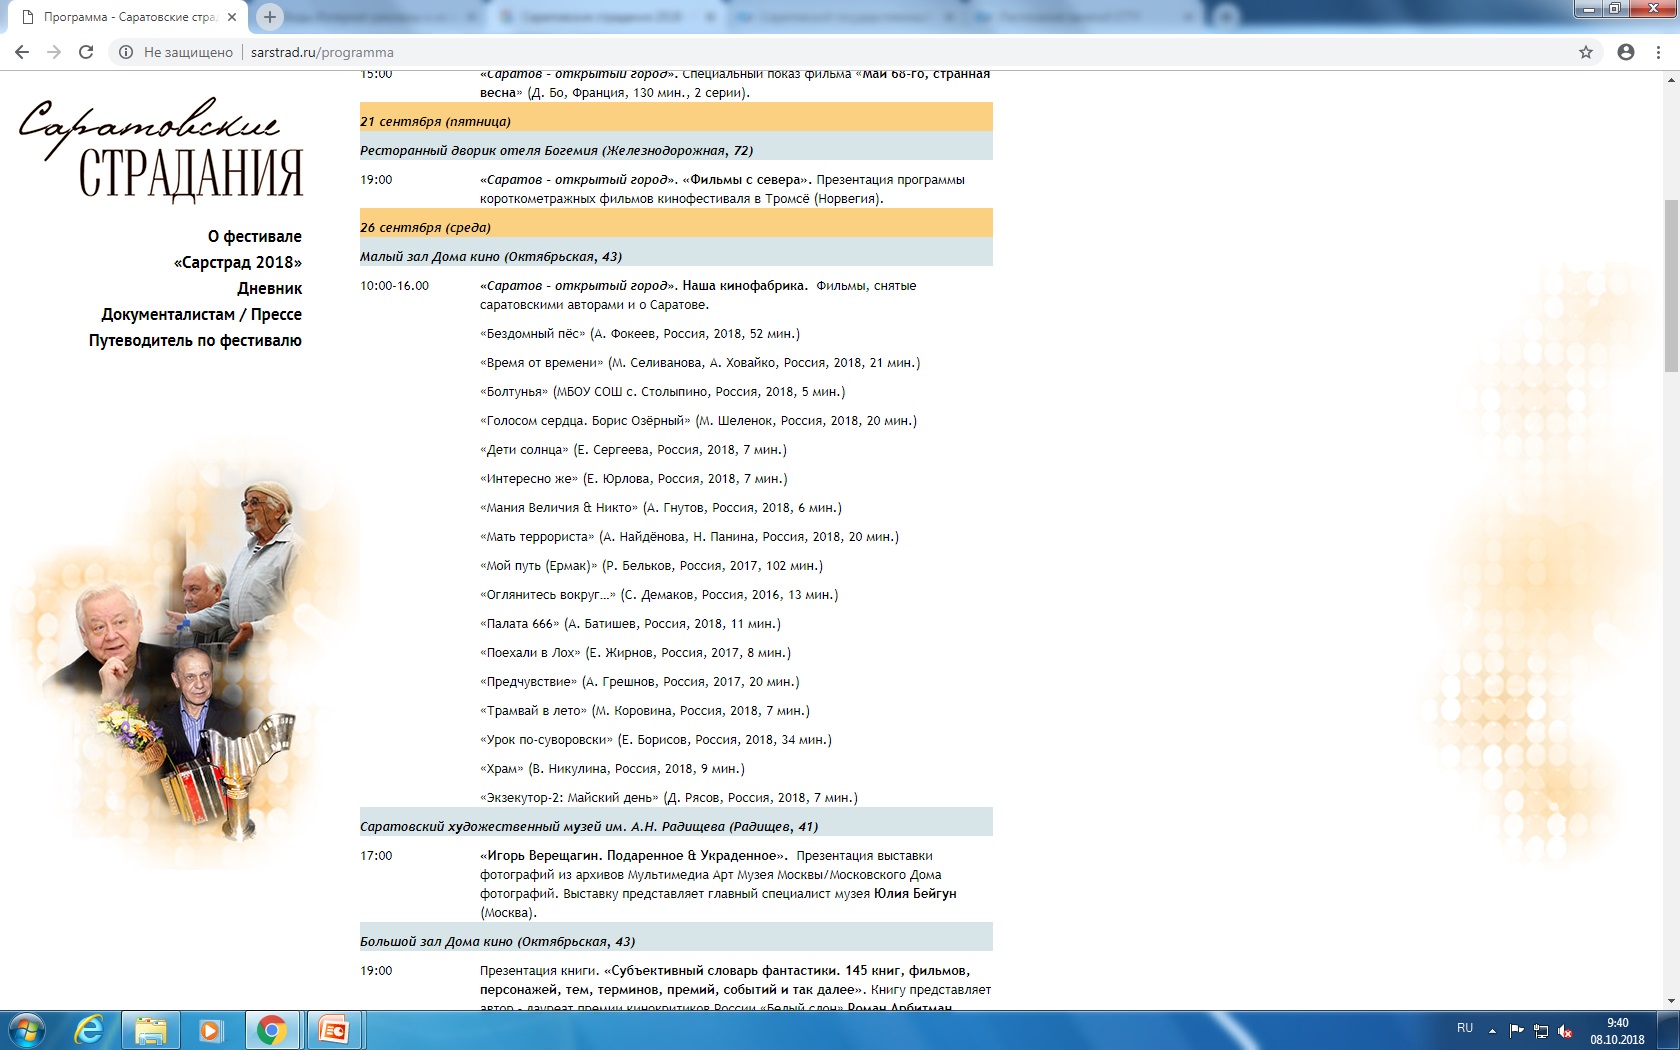Switch to PowerPoint taskbar button
Screen dimensions: 1680x1050
tap(333, 1030)
